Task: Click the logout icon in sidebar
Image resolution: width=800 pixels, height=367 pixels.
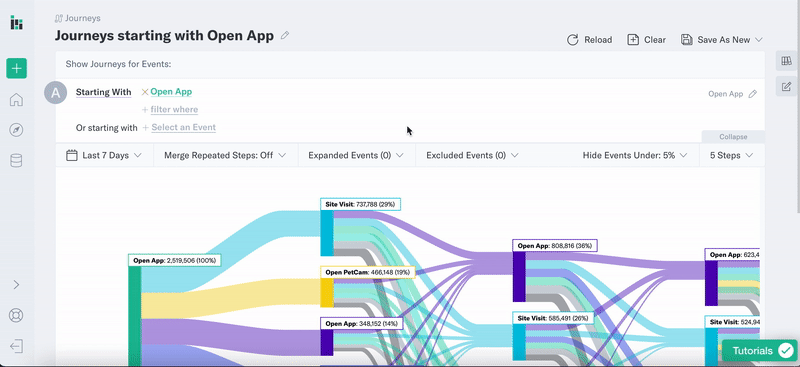Action: coord(16,346)
